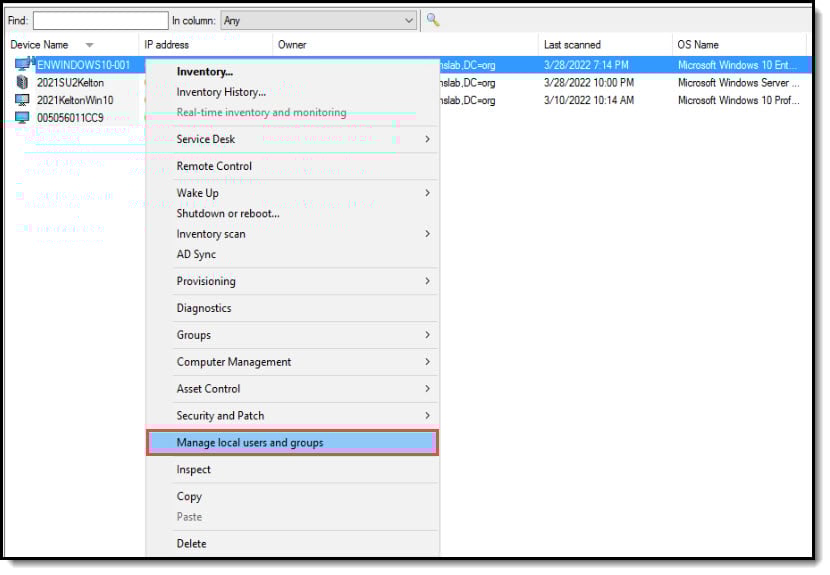
Task: Expand the Groups submenu
Action: click(x=292, y=335)
